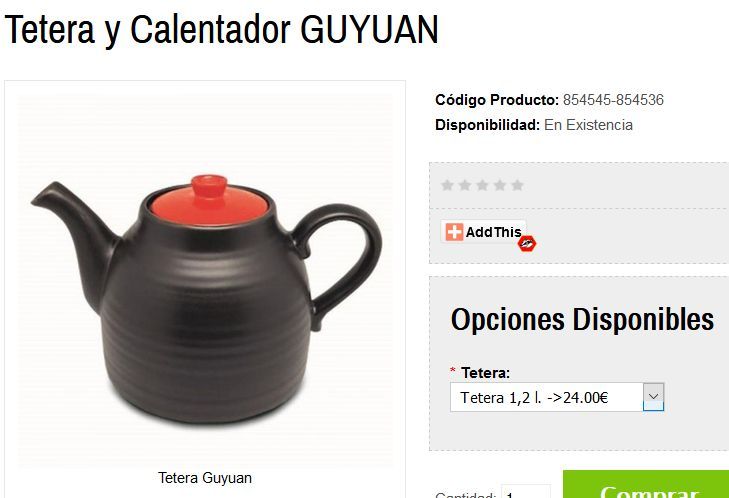Click the fifth rating star

click(x=517, y=186)
